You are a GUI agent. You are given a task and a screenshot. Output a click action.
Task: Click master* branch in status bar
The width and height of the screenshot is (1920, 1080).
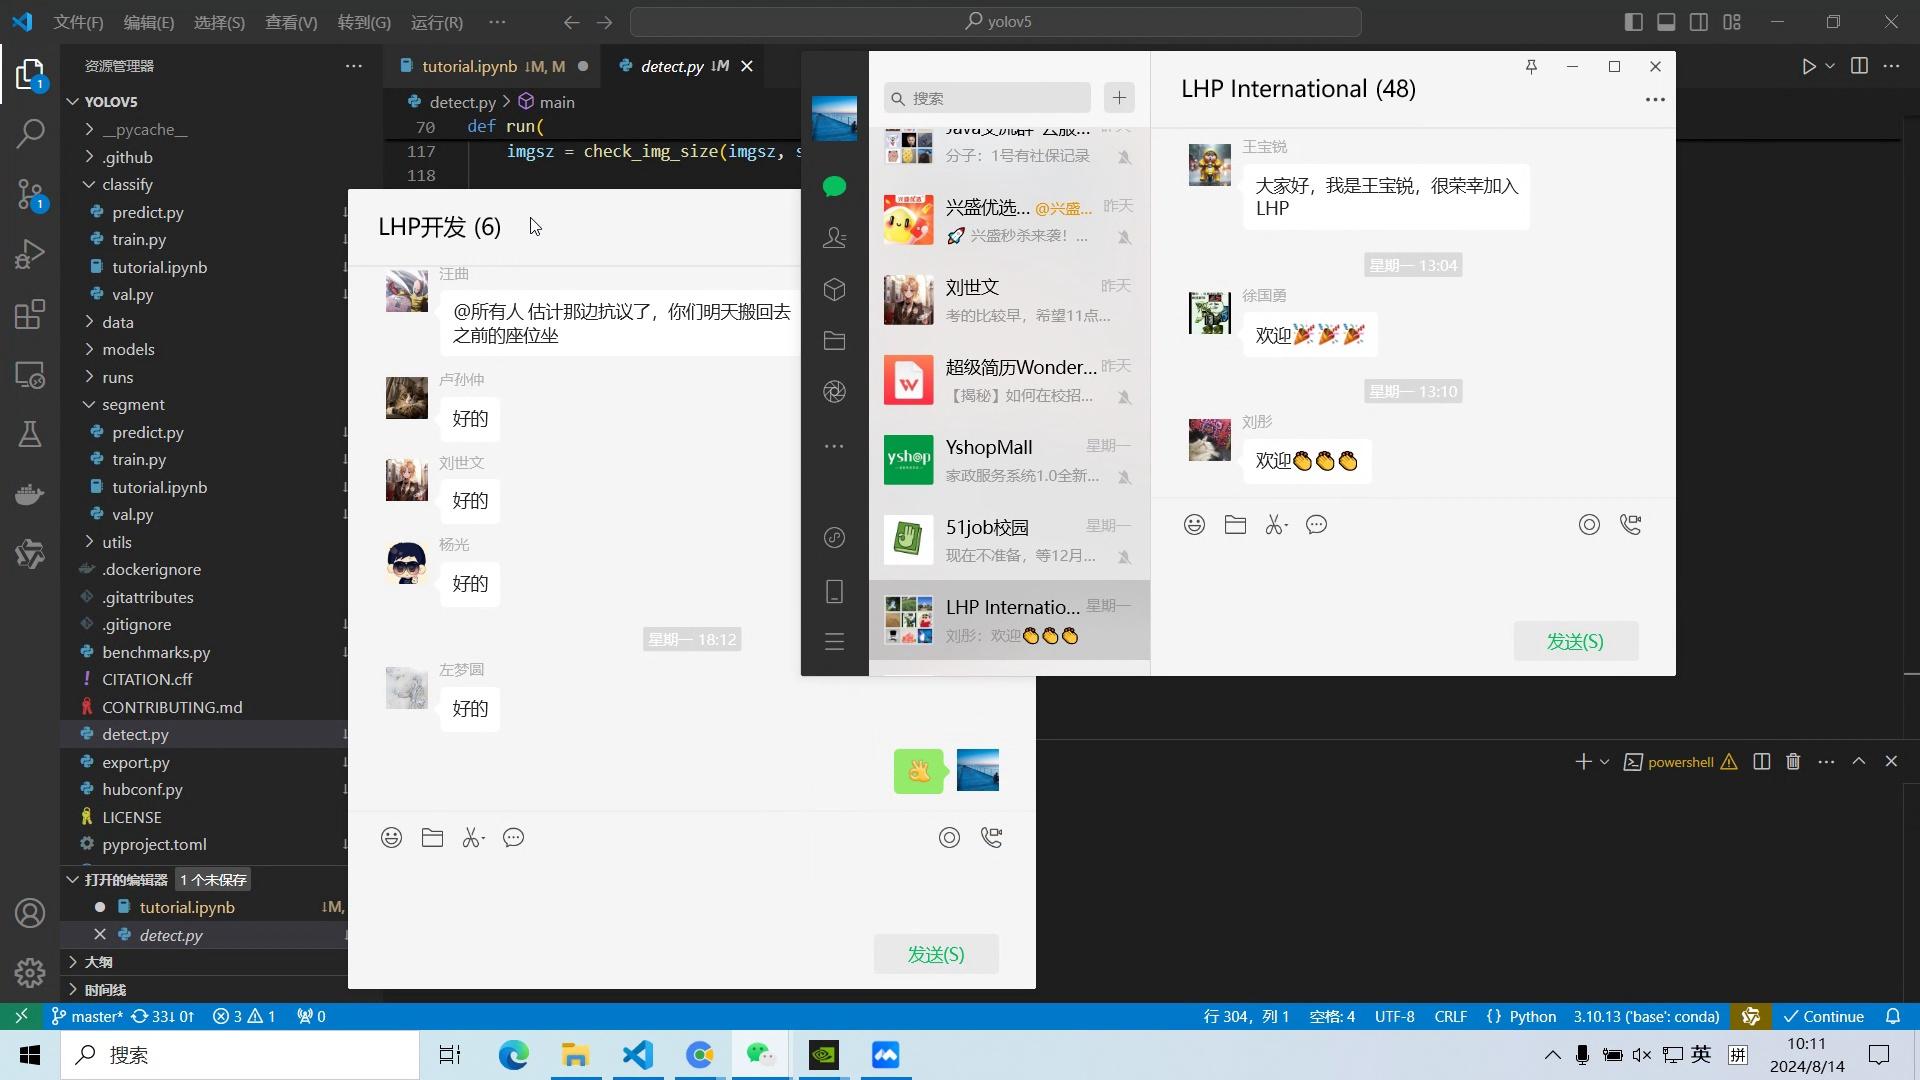[87, 1017]
